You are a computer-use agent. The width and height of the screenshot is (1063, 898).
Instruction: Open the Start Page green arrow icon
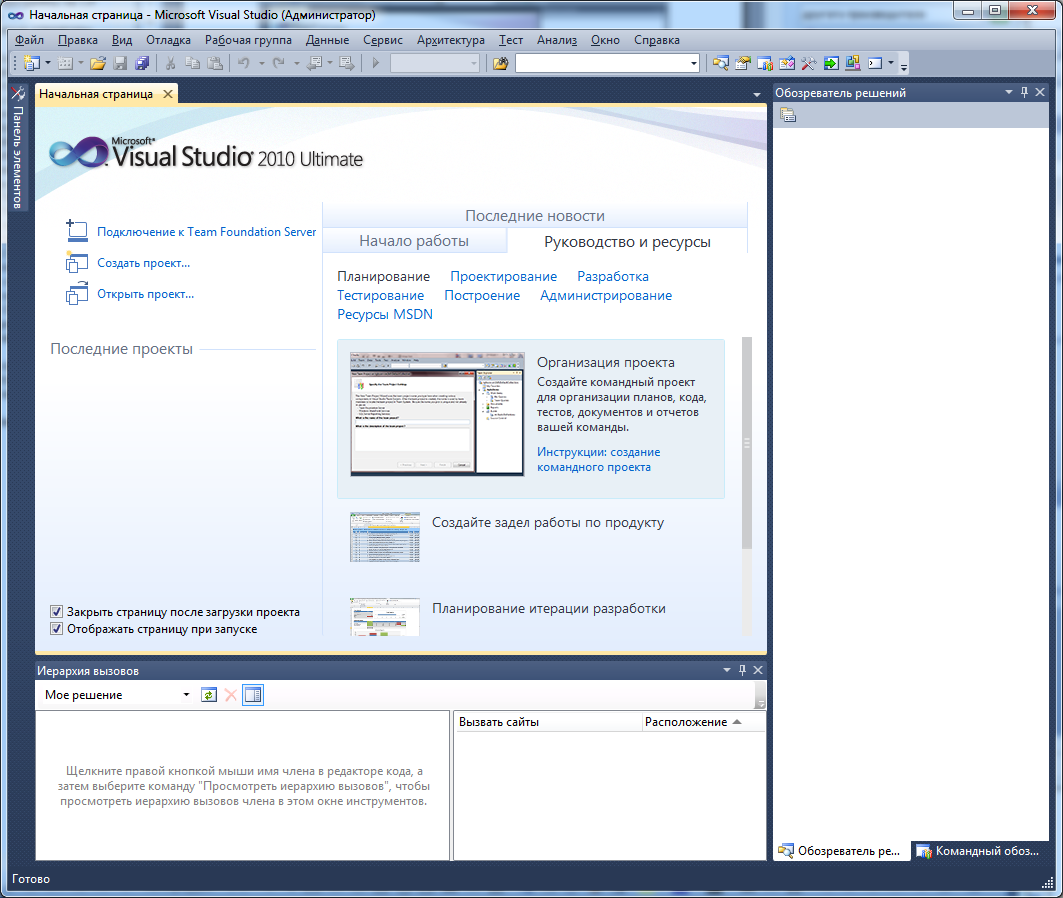pyautogui.click(x=830, y=63)
